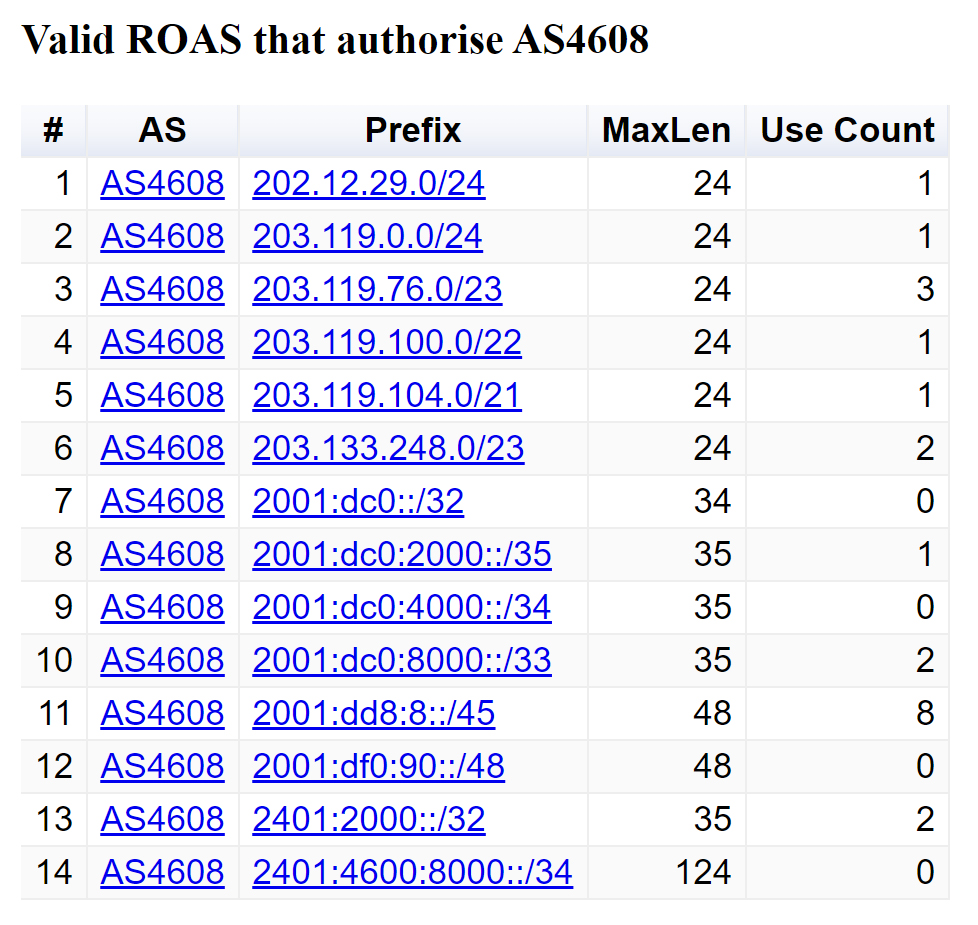Open the 2001:dc0::/32 prefix link
The width and height of the screenshot is (978, 925).
click(x=357, y=501)
